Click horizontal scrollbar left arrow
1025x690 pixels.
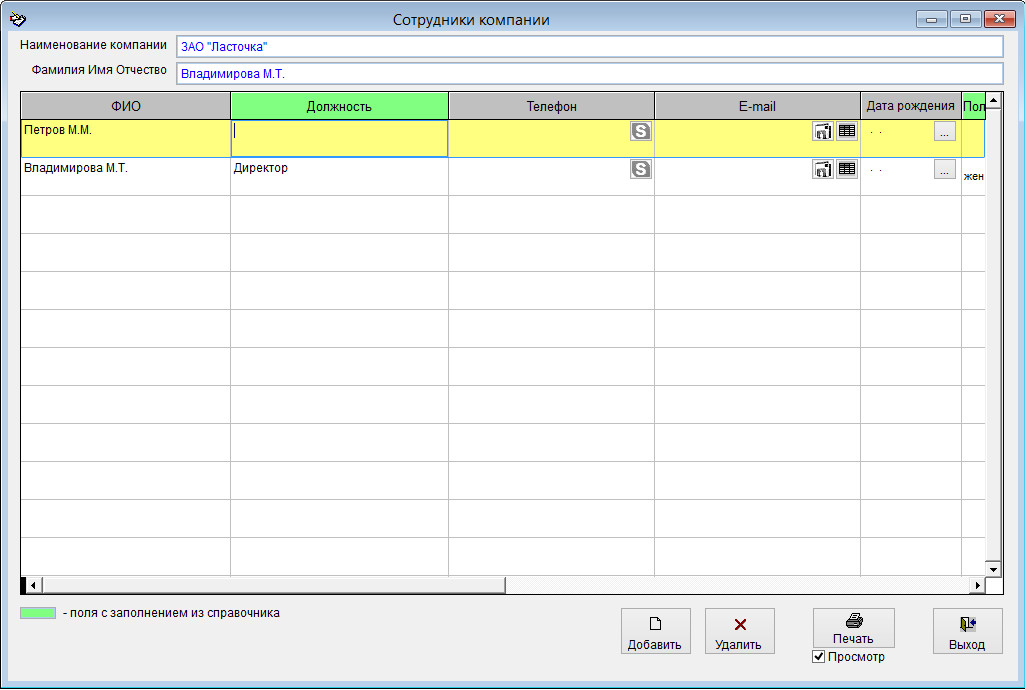click(33, 585)
